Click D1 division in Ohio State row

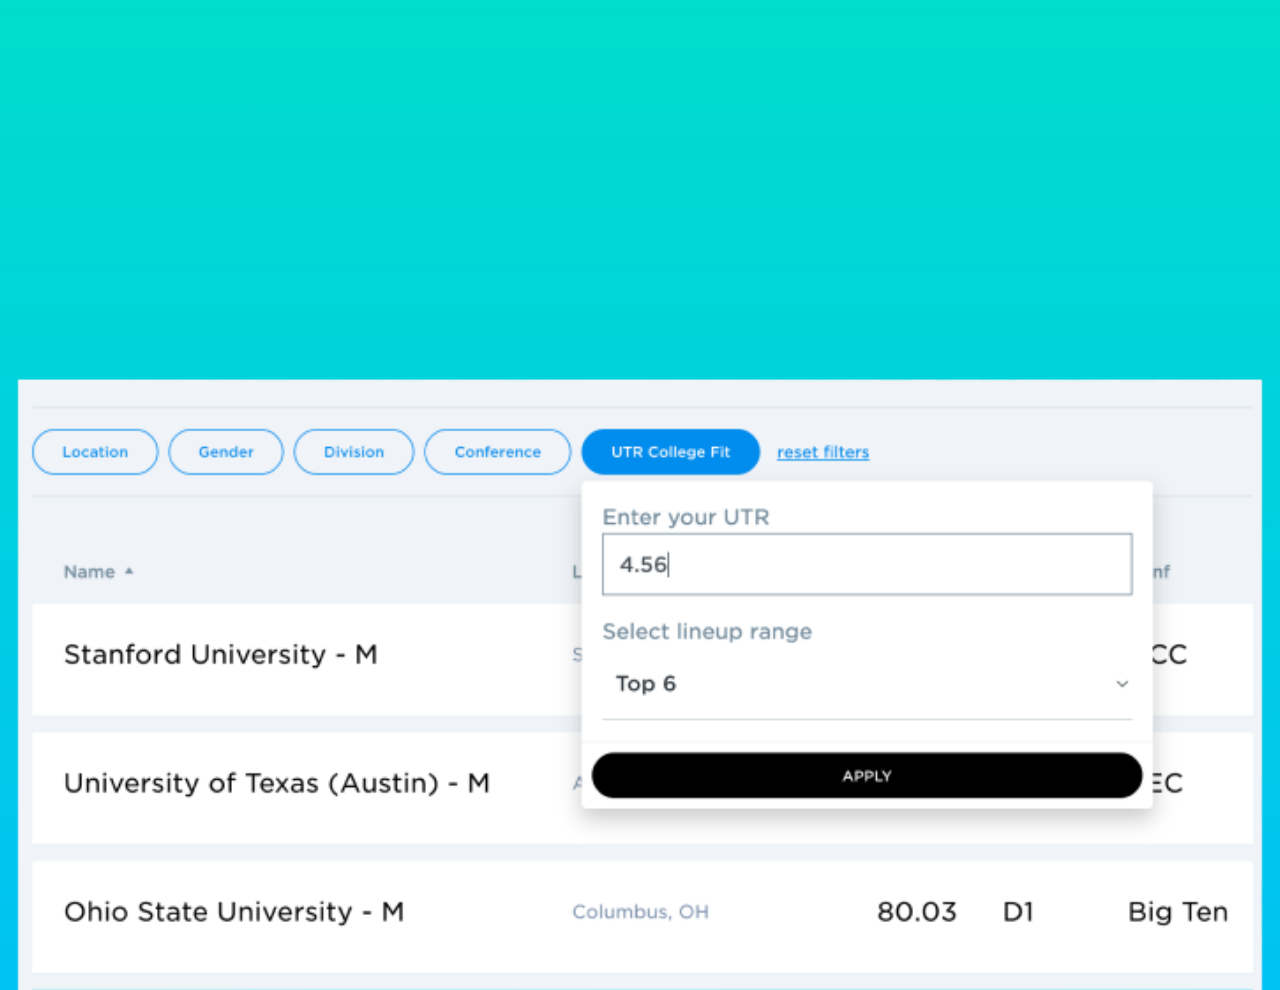1017,912
